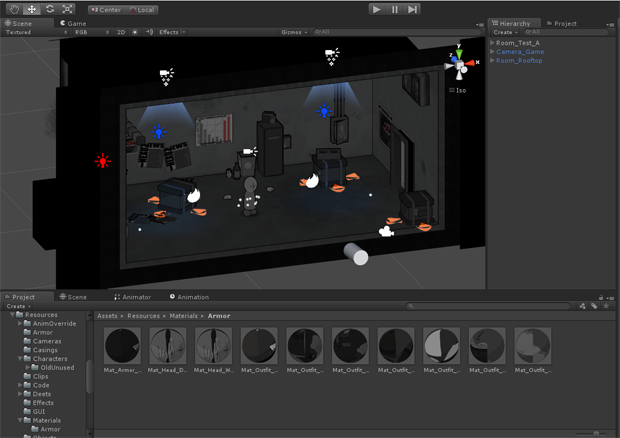The image size is (620, 438).
Task: Open the Project panel Create dropdown
Action: point(18,306)
